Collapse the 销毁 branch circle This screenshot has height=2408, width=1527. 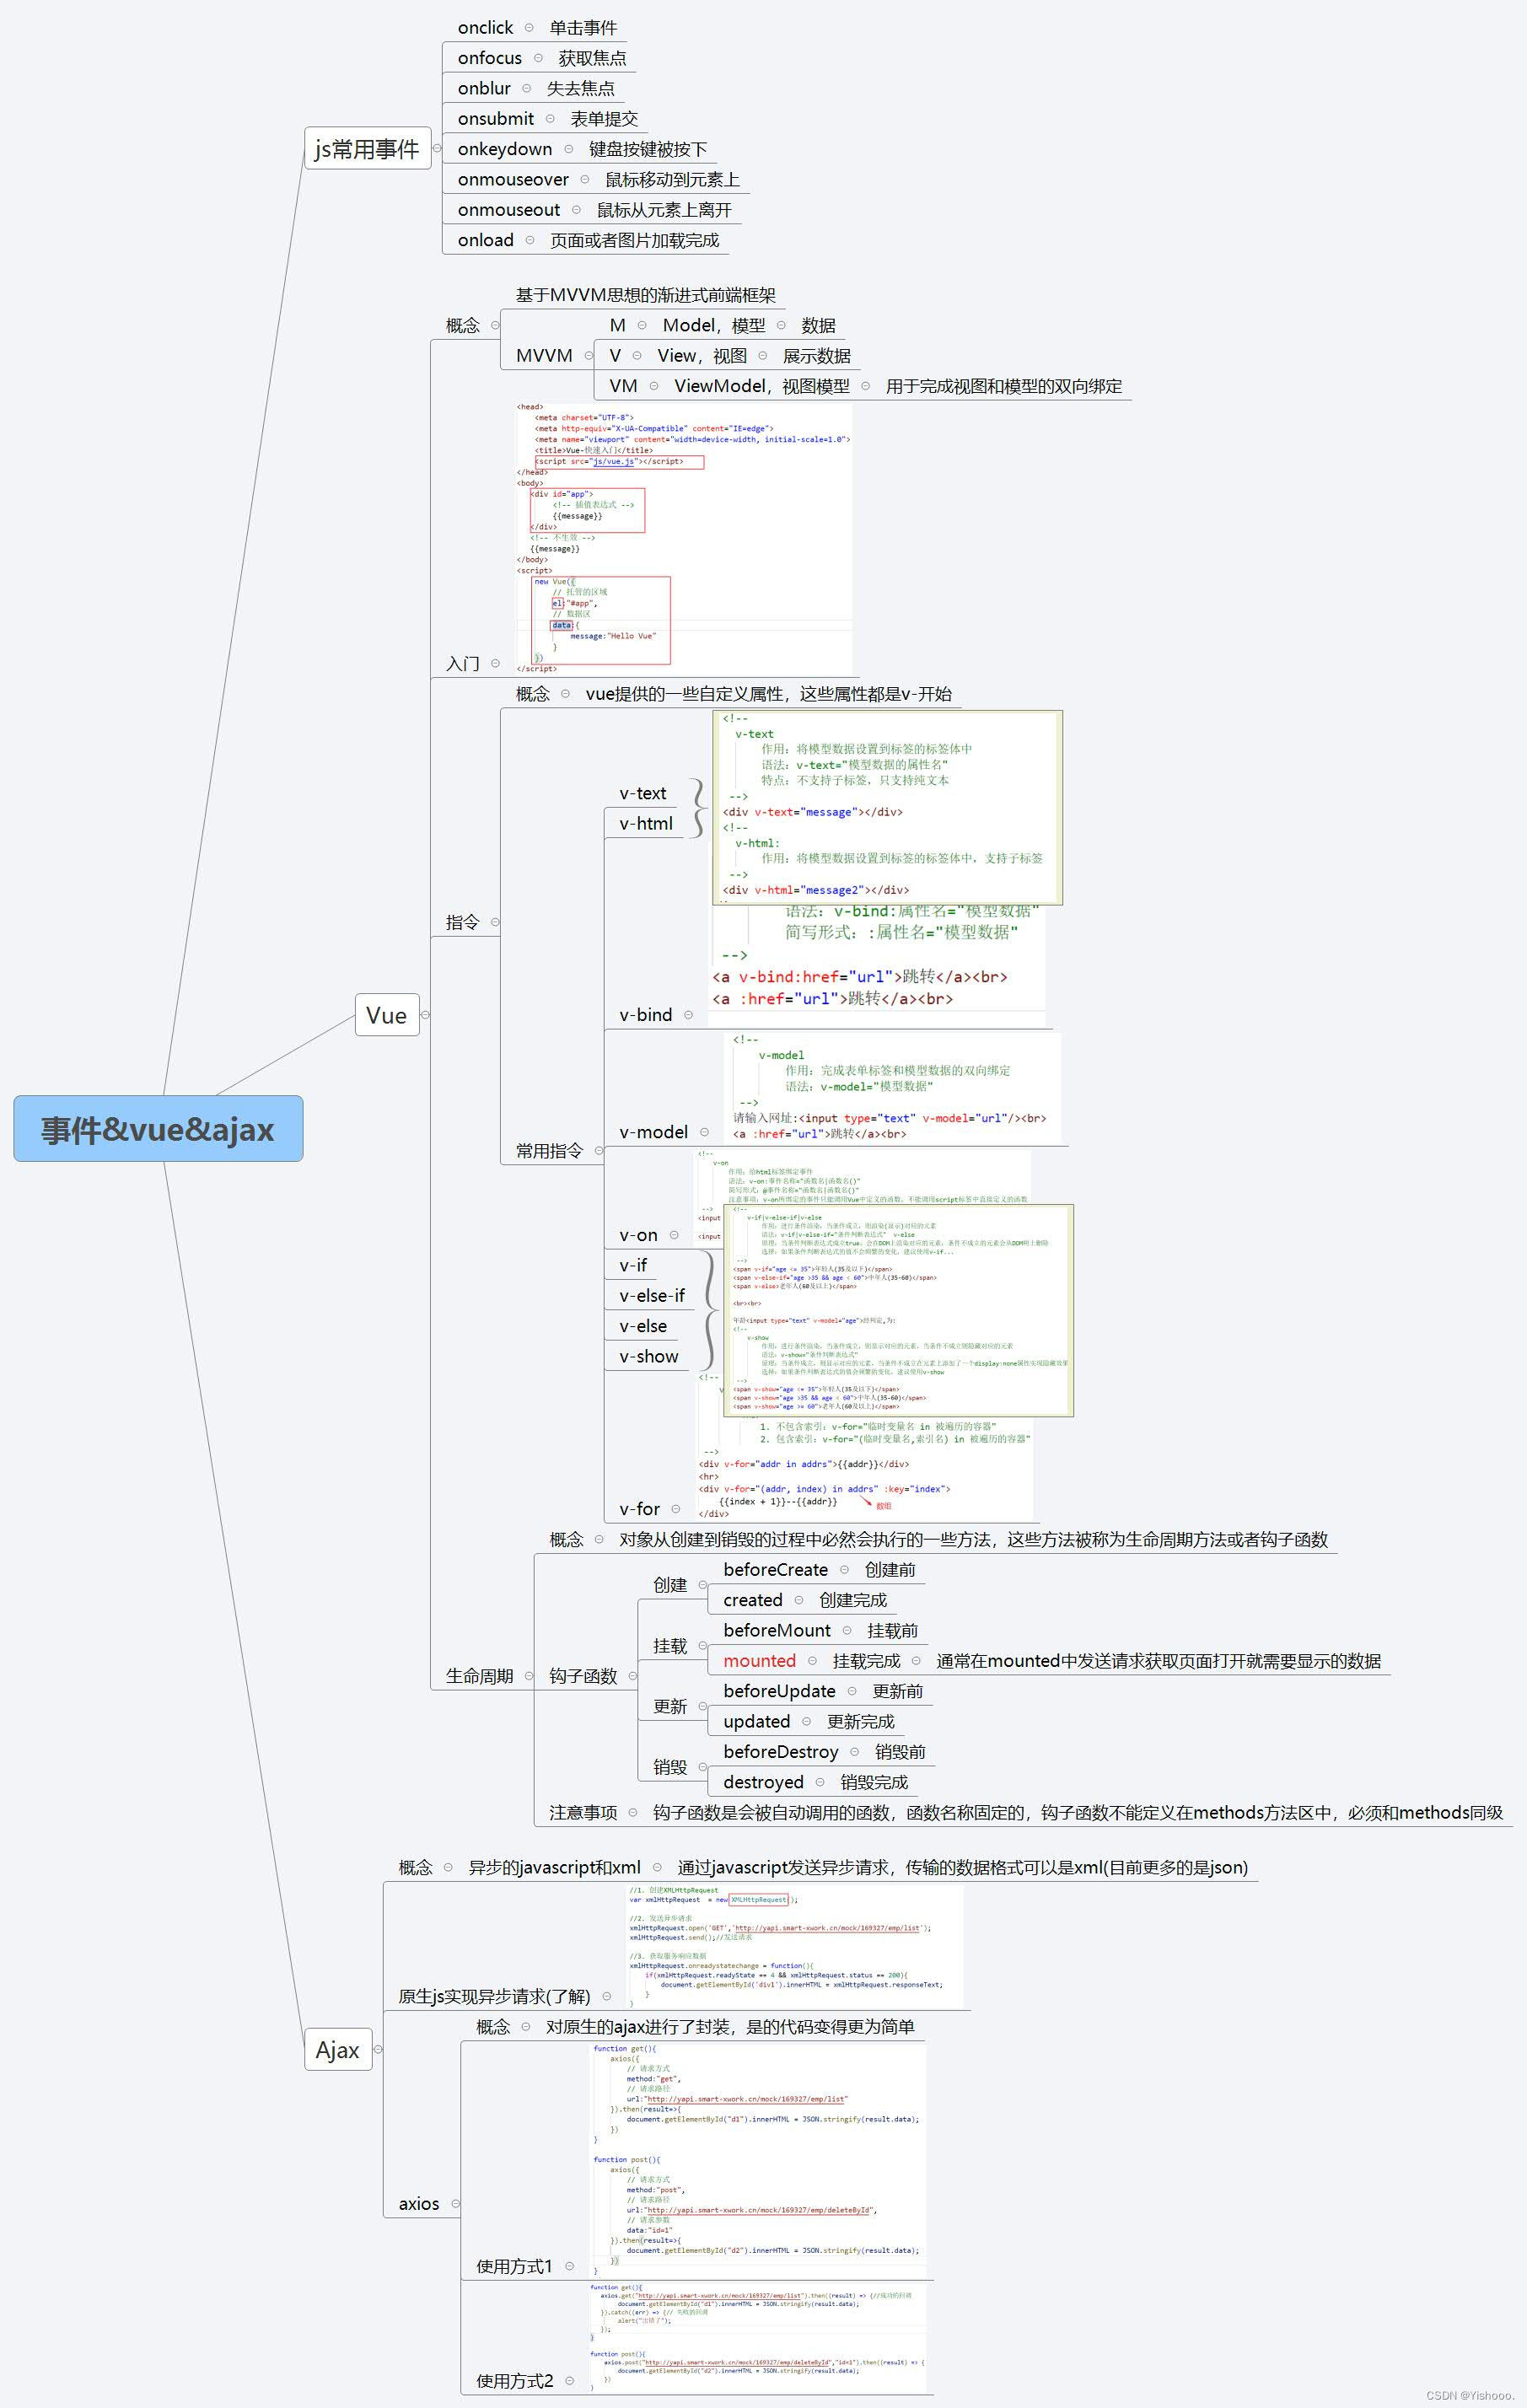tap(703, 1767)
